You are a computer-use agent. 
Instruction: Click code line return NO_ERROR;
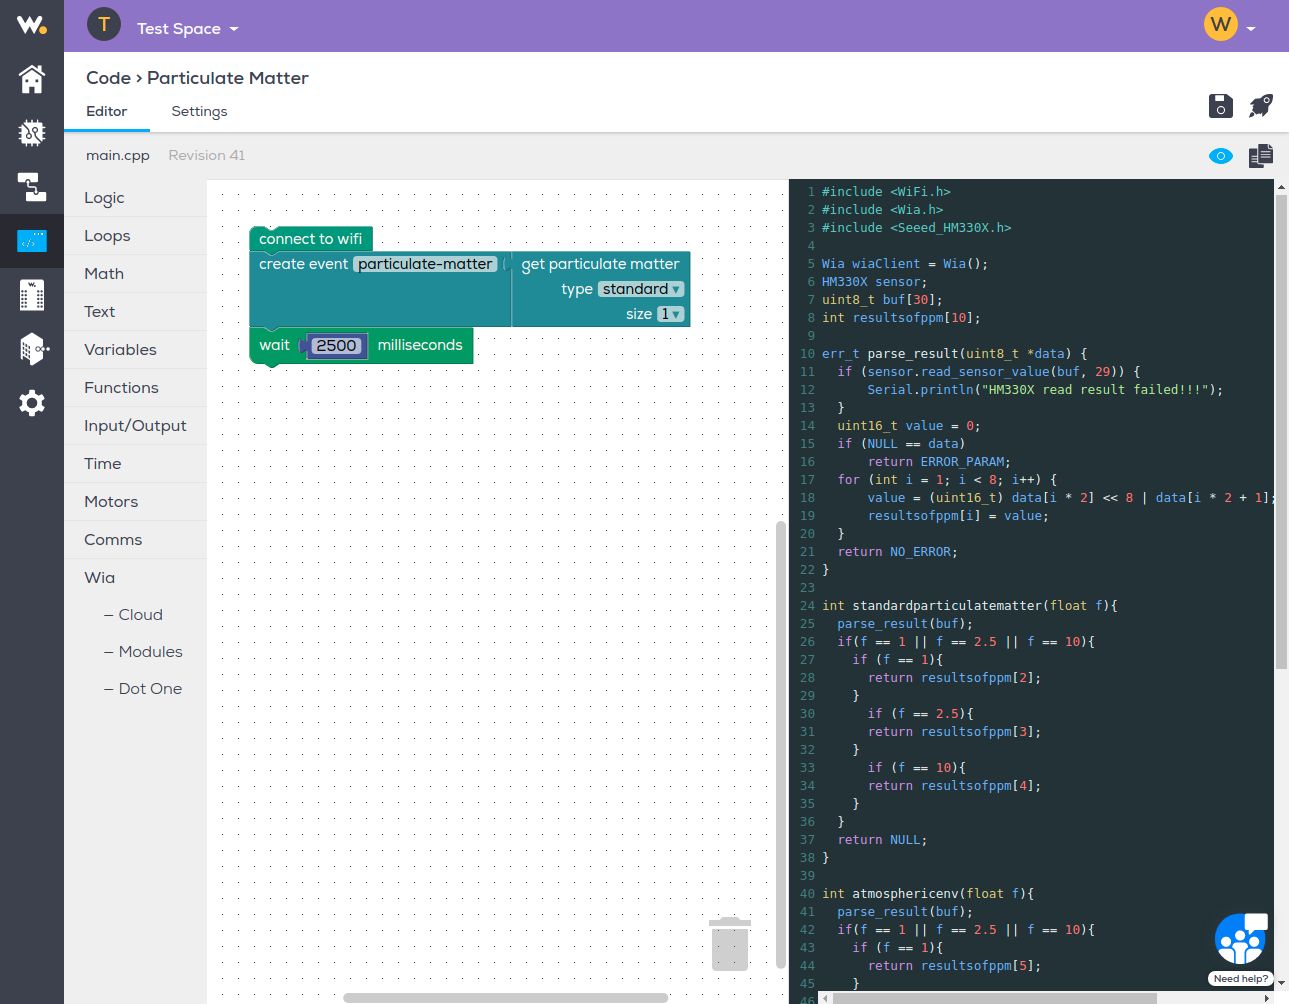(x=897, y=552)
